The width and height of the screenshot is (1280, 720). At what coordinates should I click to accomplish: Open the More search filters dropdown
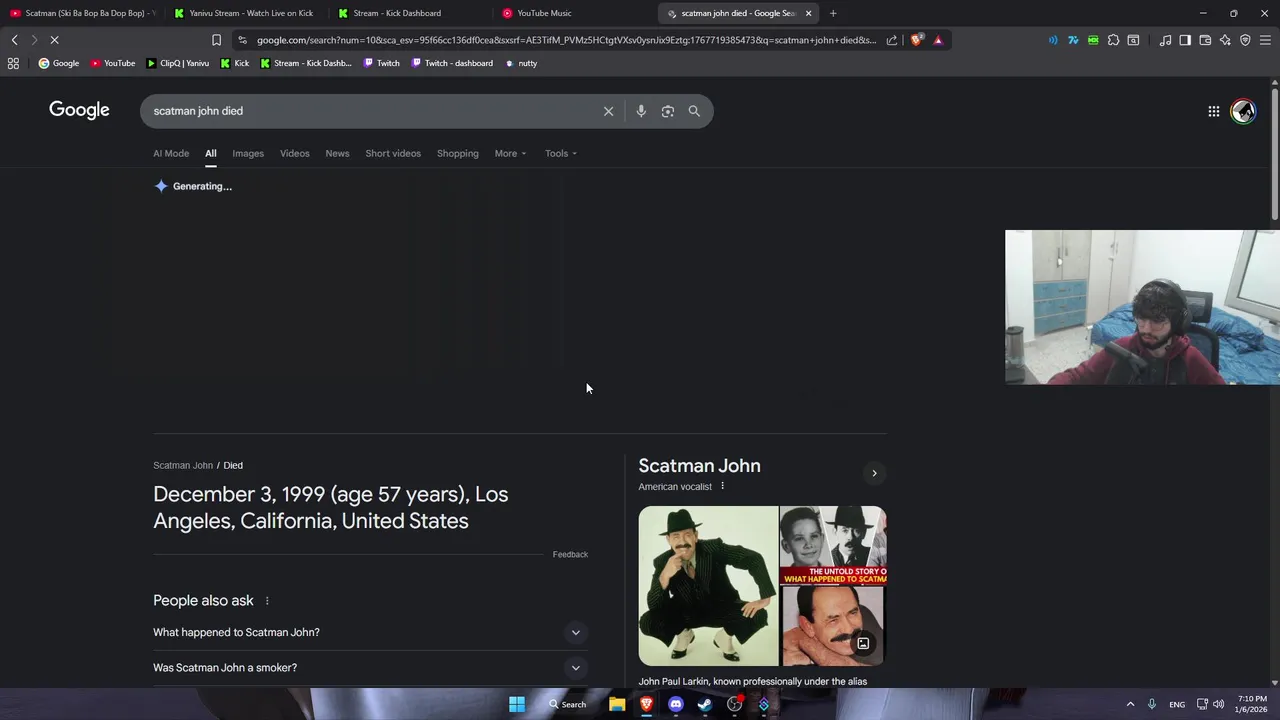510,153
